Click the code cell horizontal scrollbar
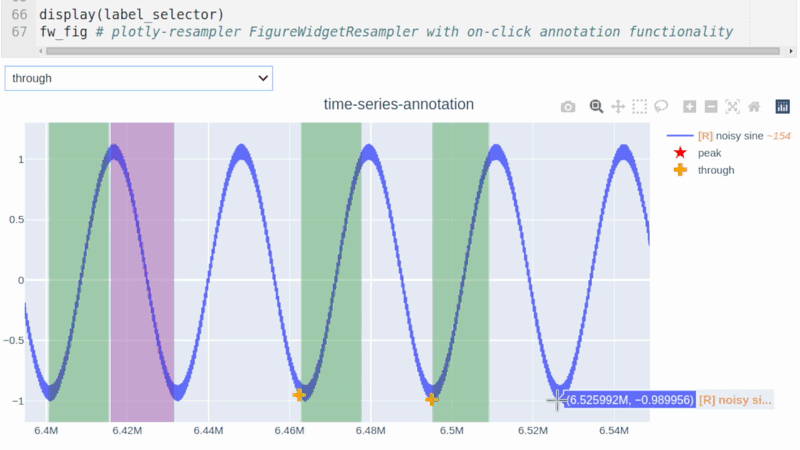This screenshot has height=450, width=800. point(412,51)
